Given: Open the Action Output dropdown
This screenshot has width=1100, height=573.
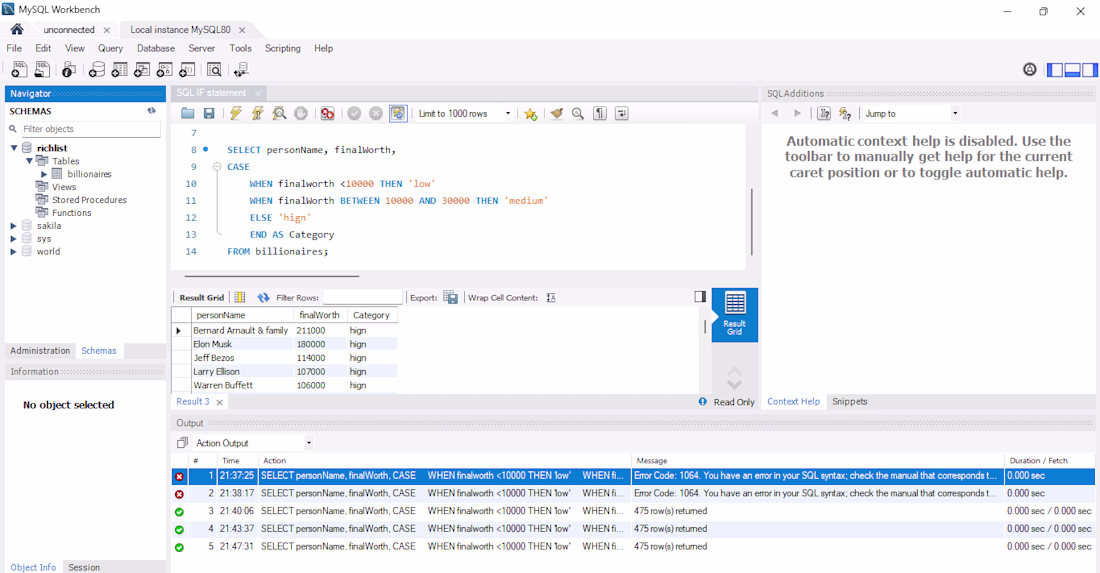Looking at the screenshot, I should point(253,443).
